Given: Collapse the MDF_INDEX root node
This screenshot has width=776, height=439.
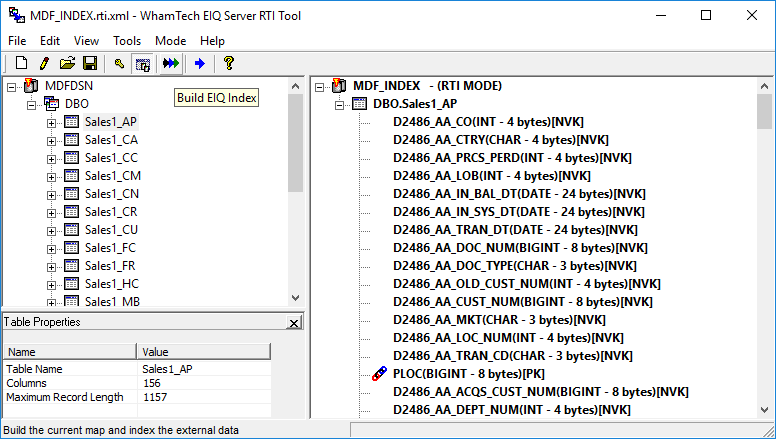Looking at the screenshot, I should [319, 88].
